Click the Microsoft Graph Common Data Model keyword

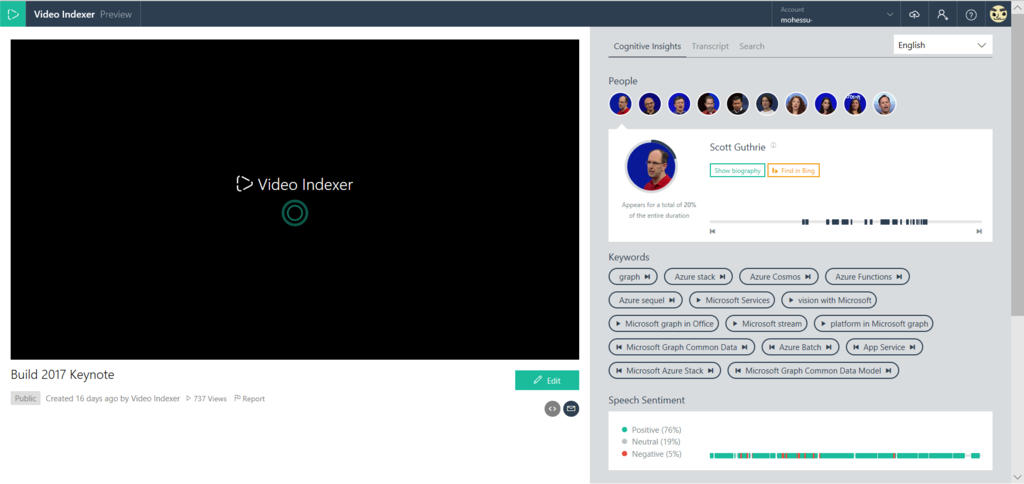pos(814,371)
